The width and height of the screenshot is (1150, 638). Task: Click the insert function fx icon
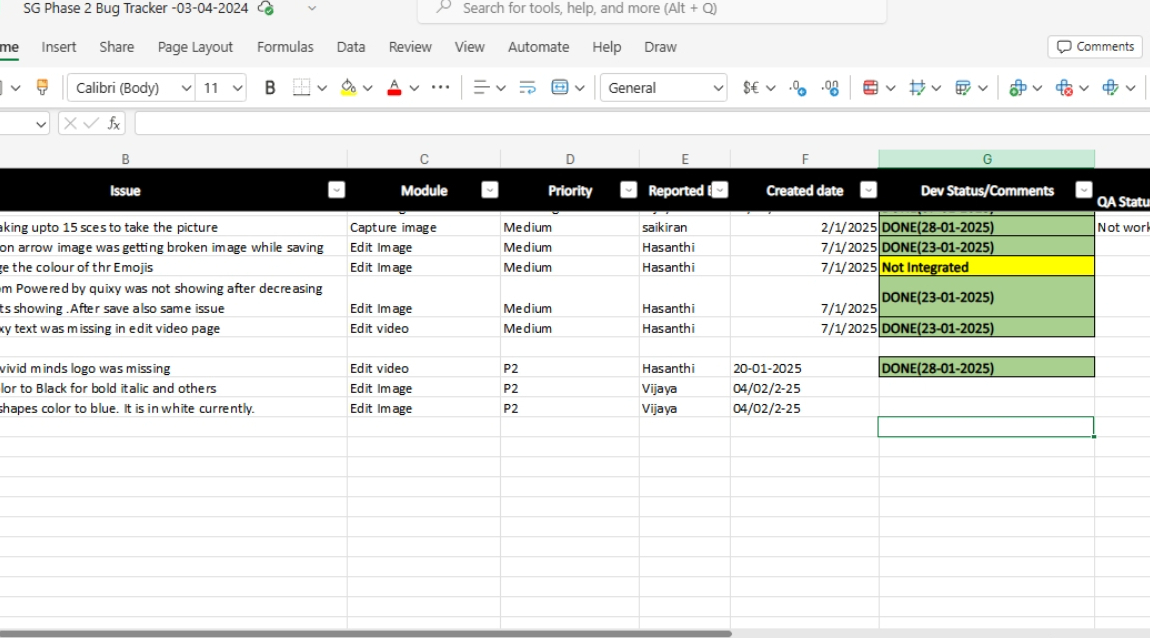click(x=114, y=123)
